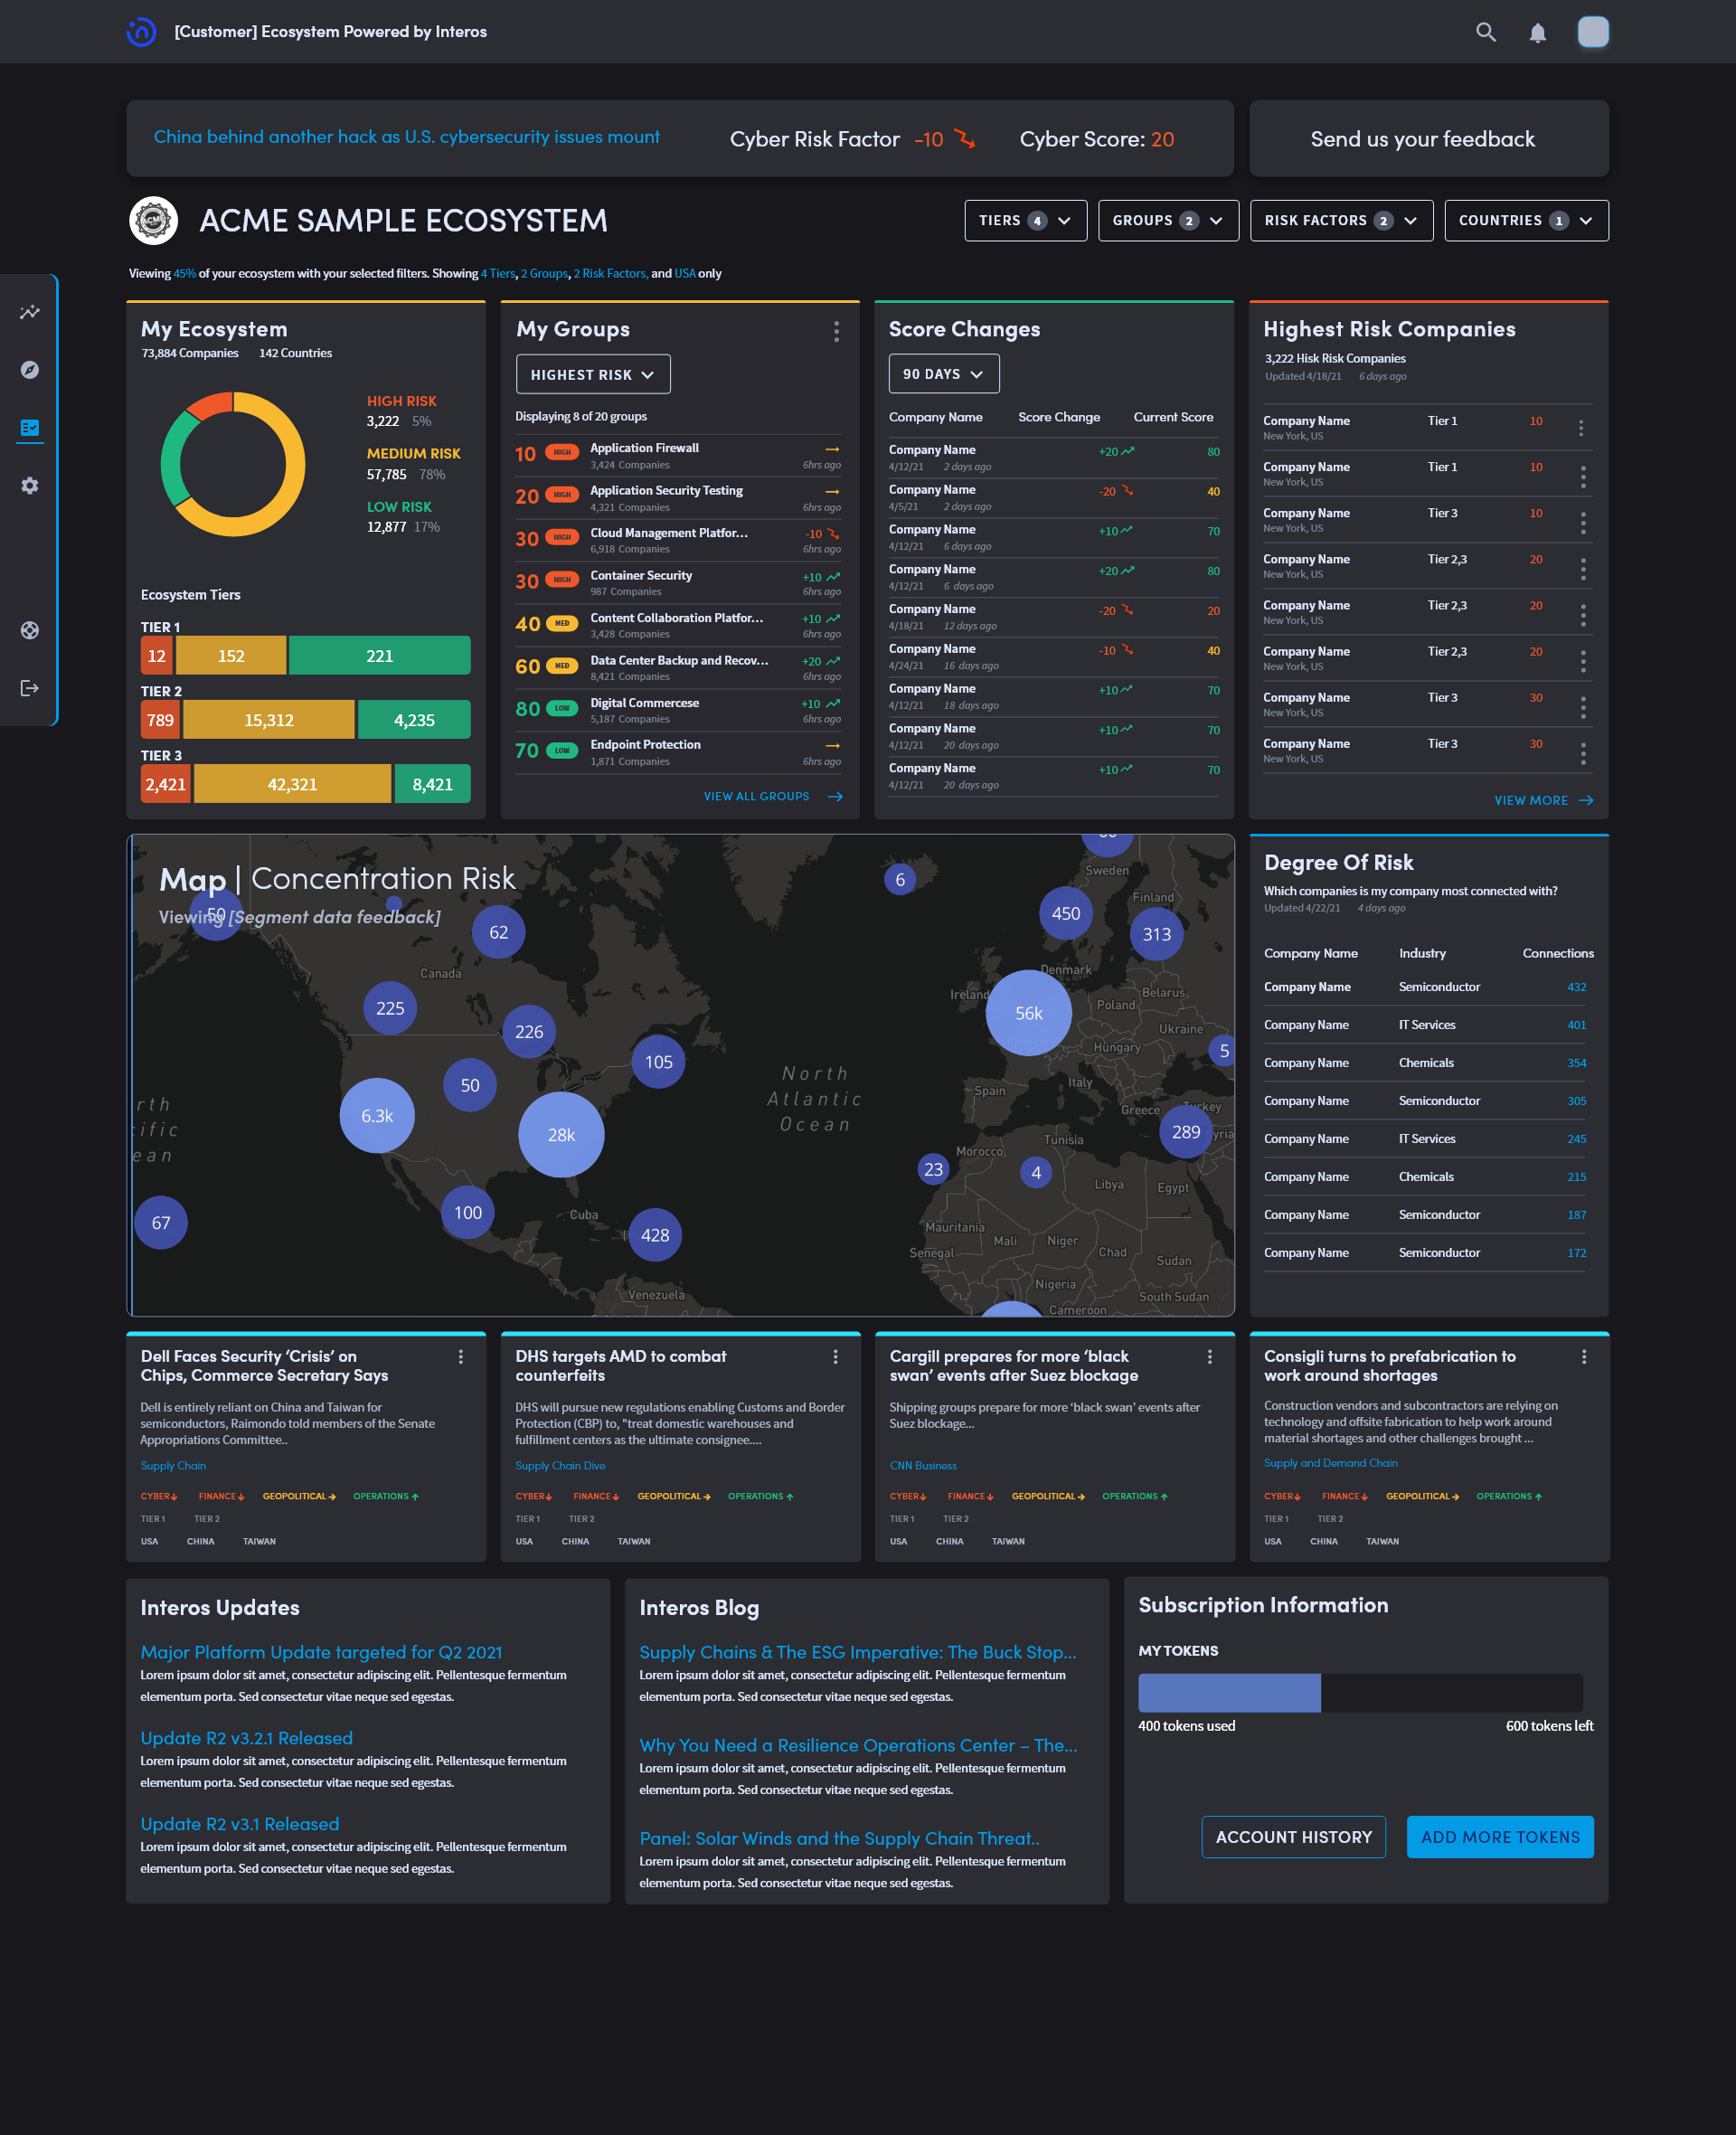Click the logout icon in the sidebar
Viewport: 1736px width, 2135px height.
pos(30,688)
